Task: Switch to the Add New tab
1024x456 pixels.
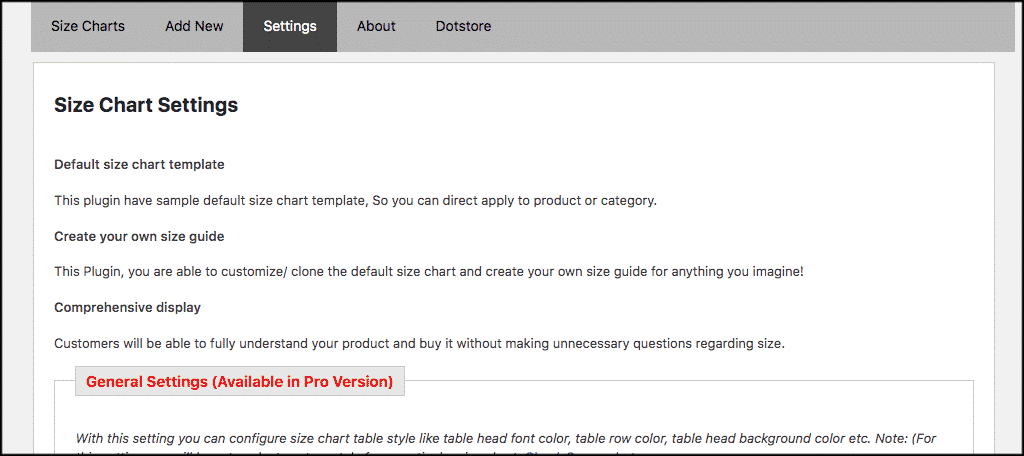Action: (194, 26)
